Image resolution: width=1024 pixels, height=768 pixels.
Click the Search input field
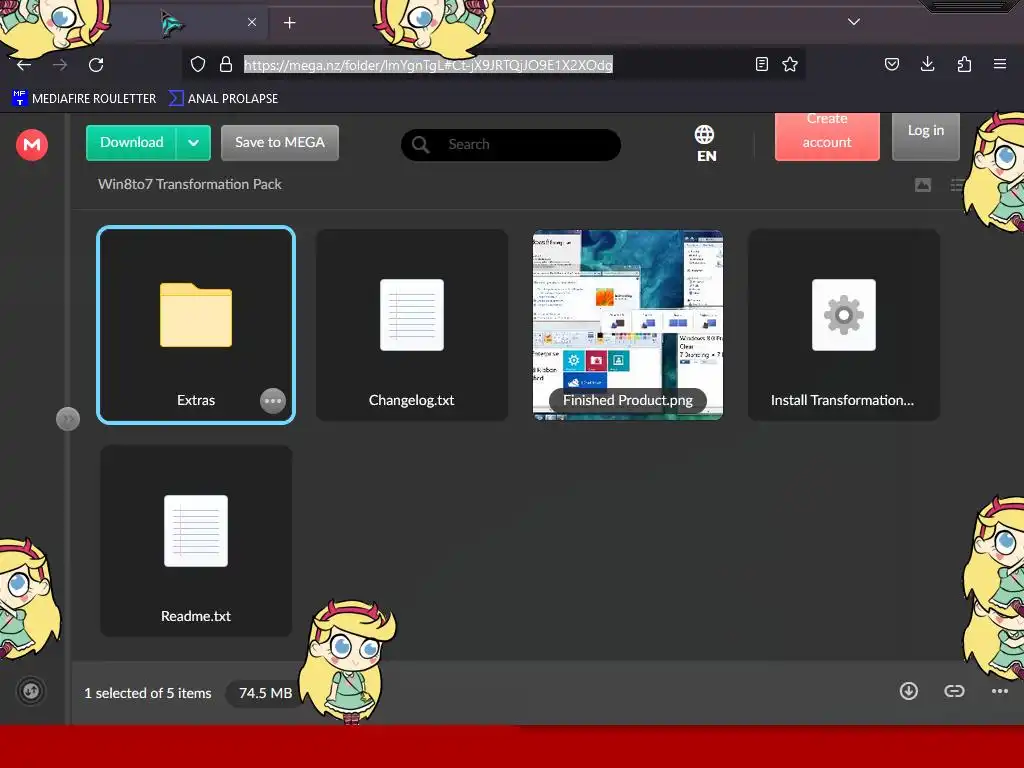[x=511, y=144]
